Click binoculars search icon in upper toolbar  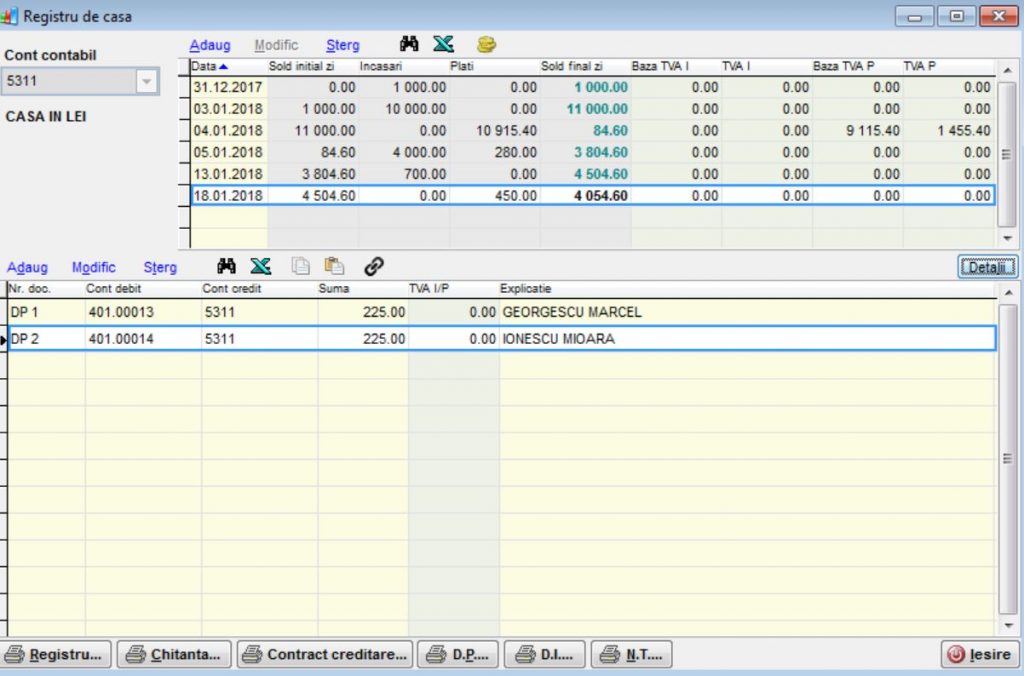coord(409,45)
